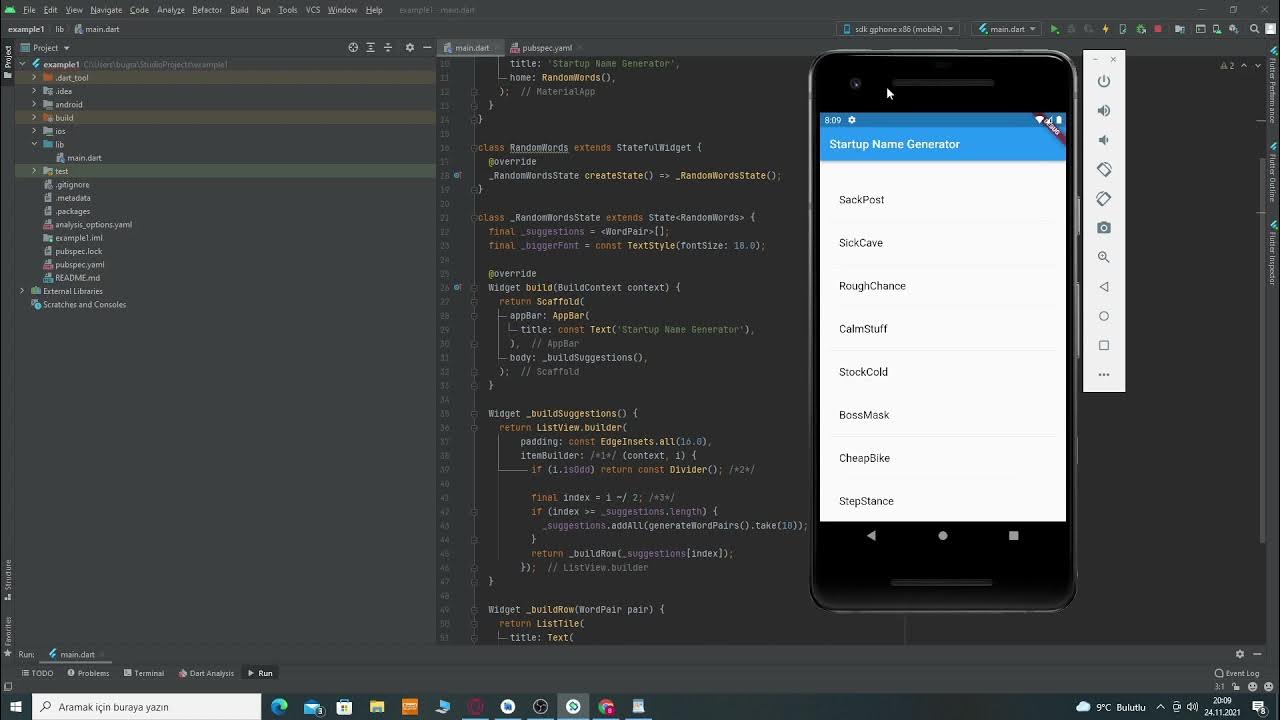This screenshot has width=1280, height=720.
Task: Open the Event Log
Action: point(1237,673)
